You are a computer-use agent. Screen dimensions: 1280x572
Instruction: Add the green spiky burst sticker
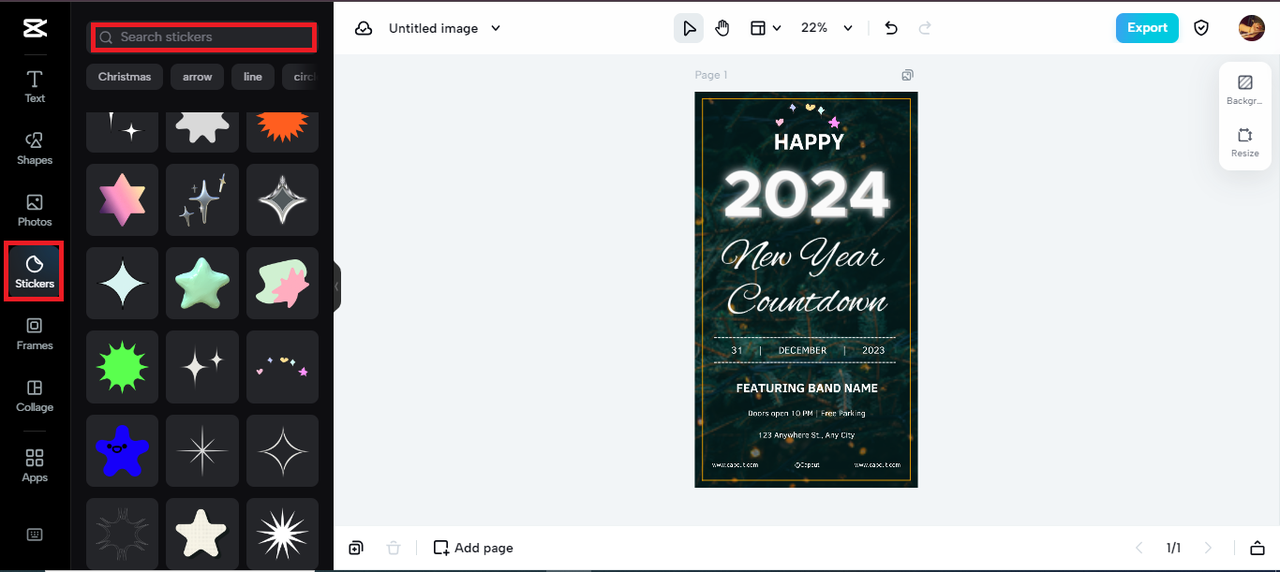click(122, 367)
